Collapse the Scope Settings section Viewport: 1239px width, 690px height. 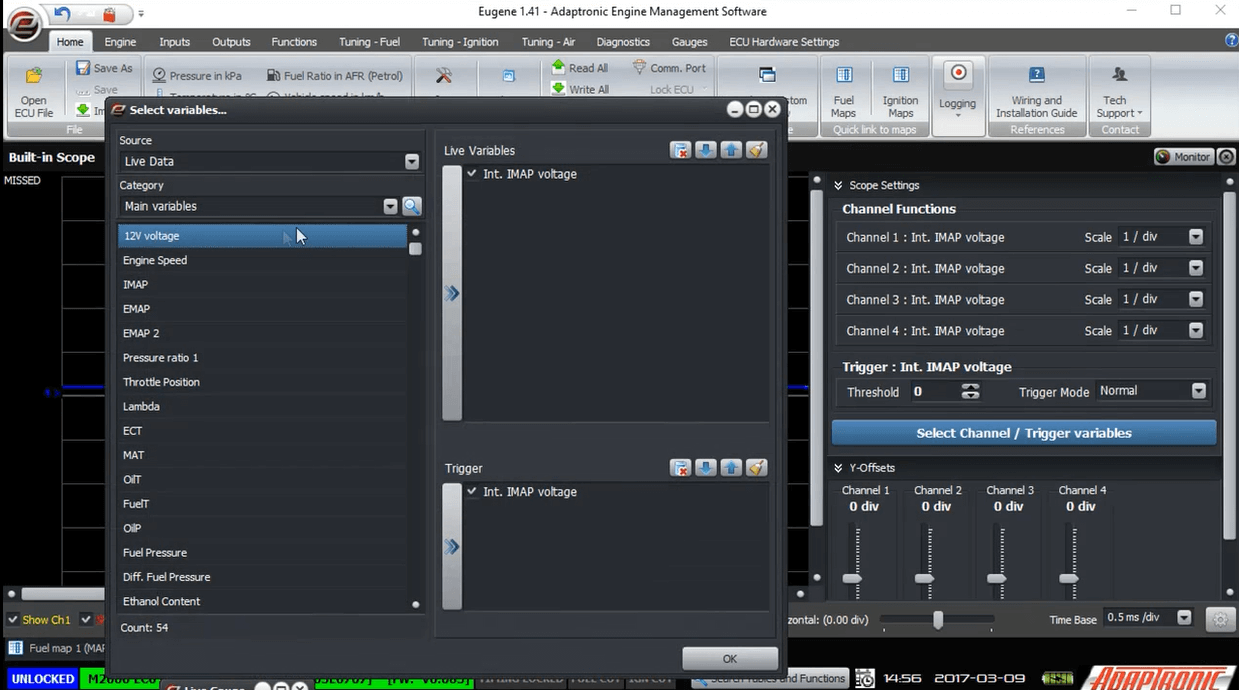(x=838, y=185)
